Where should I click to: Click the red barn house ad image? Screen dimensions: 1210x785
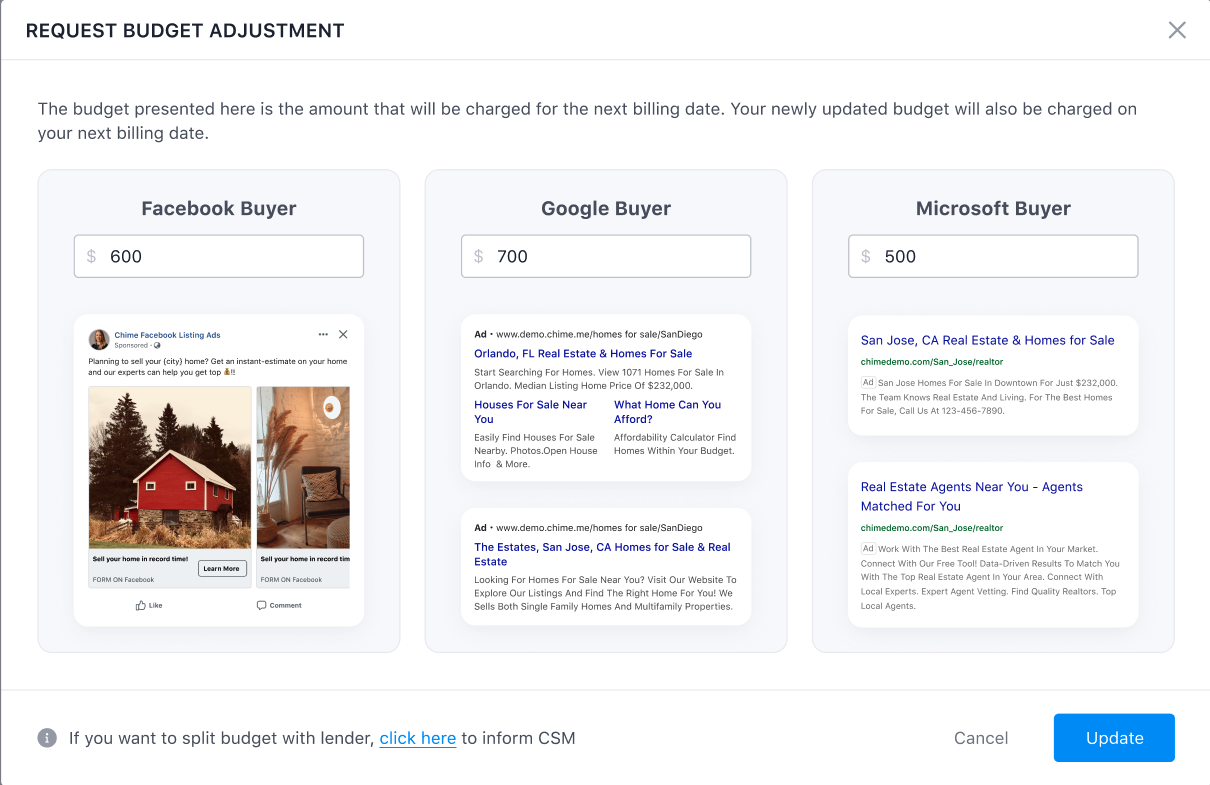click(170, 467)
